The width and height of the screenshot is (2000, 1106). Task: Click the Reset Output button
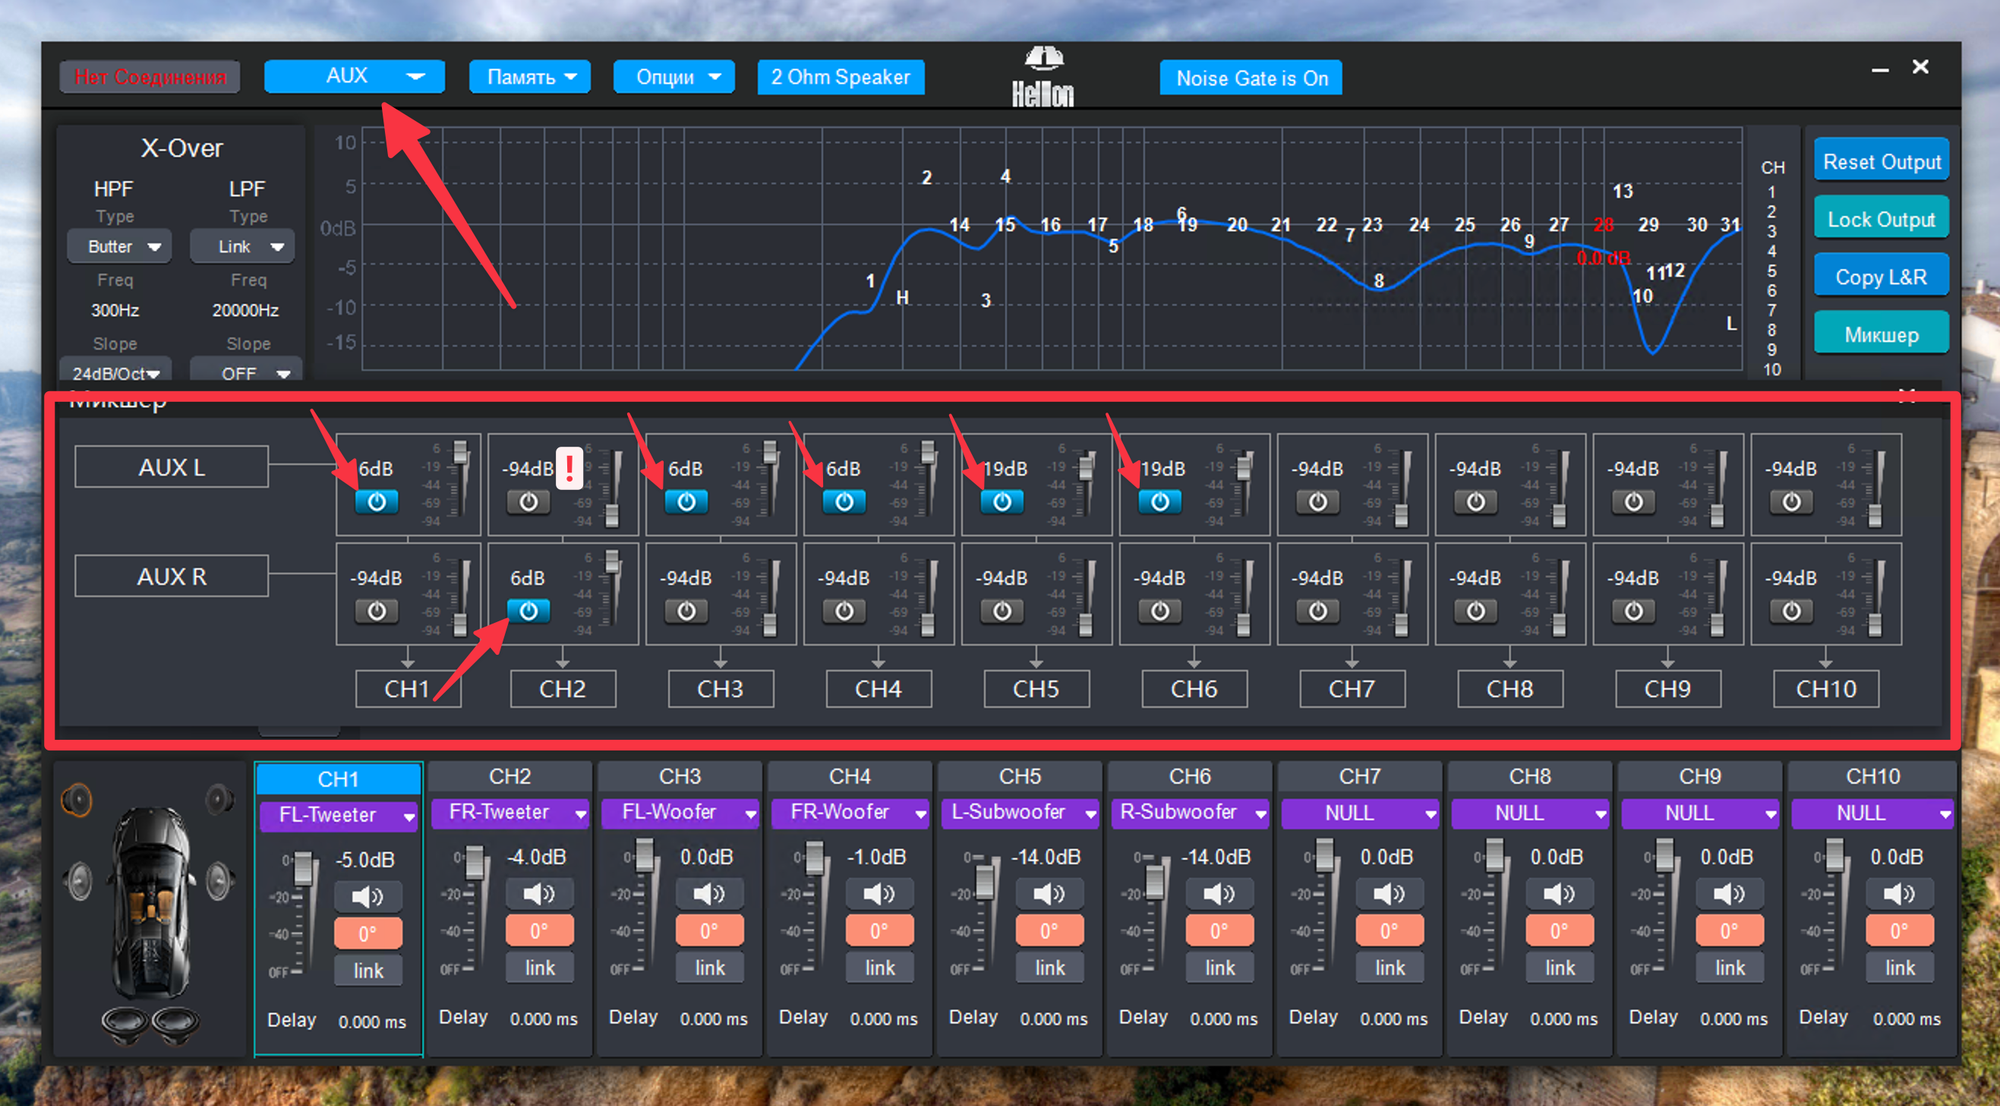pos(1881,161)
